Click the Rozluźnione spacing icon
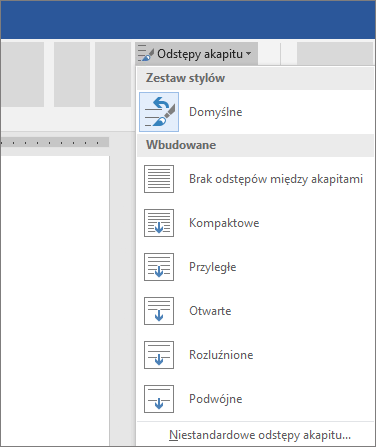Image resolution: width=376 pixels, height=447 pixels. click(159, 355)
